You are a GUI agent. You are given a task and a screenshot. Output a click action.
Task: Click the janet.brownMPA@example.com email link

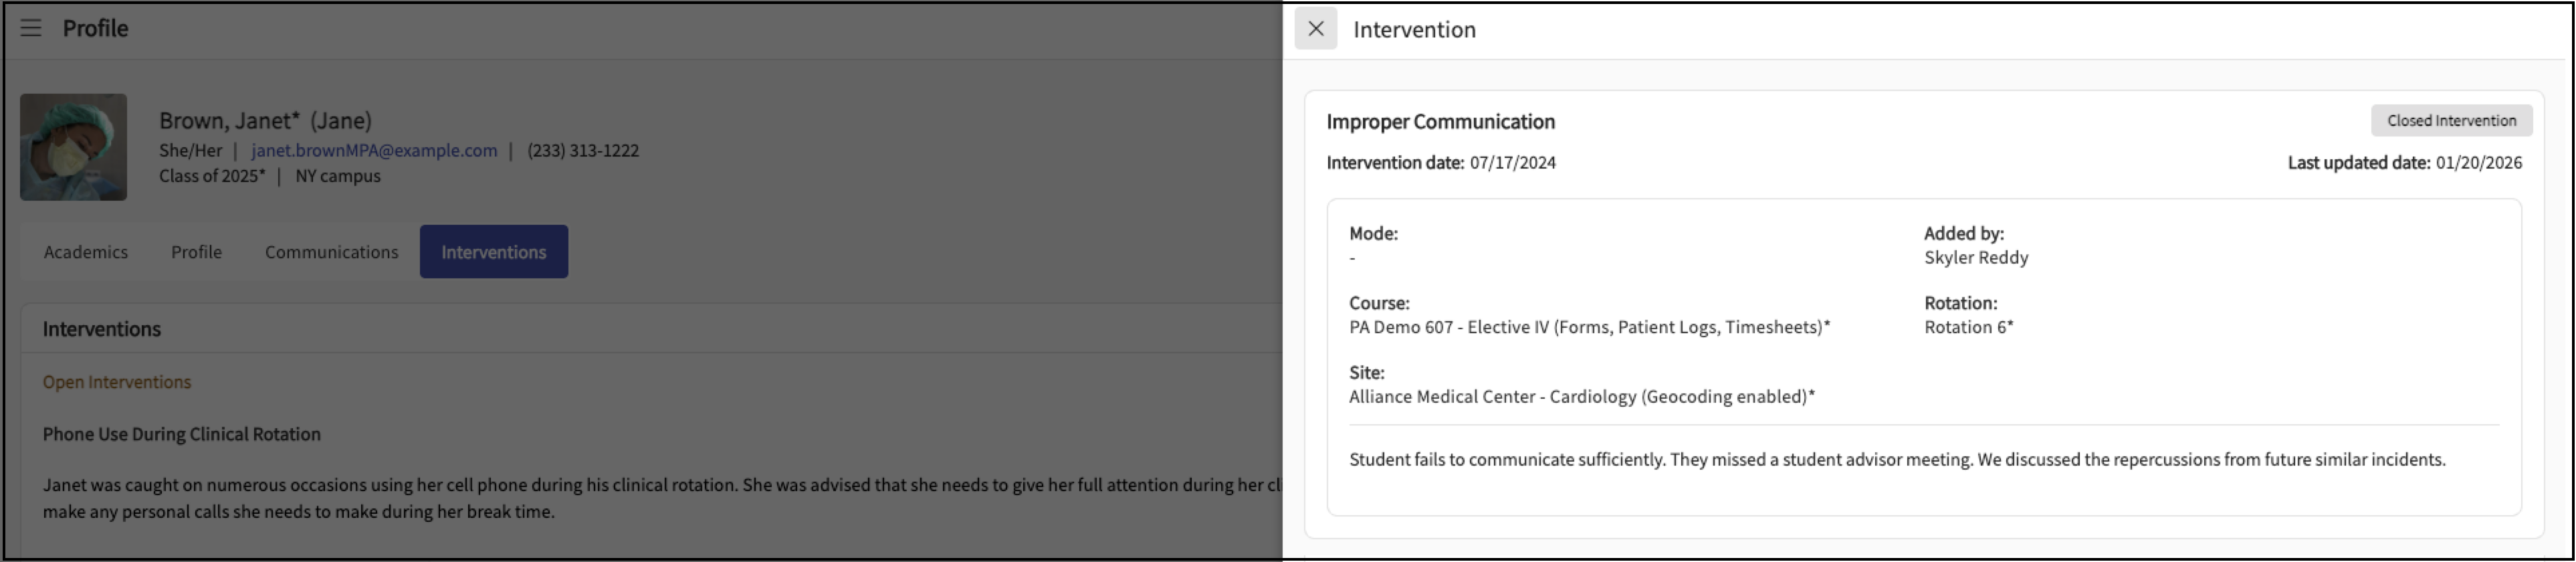(x=374, y=151)
